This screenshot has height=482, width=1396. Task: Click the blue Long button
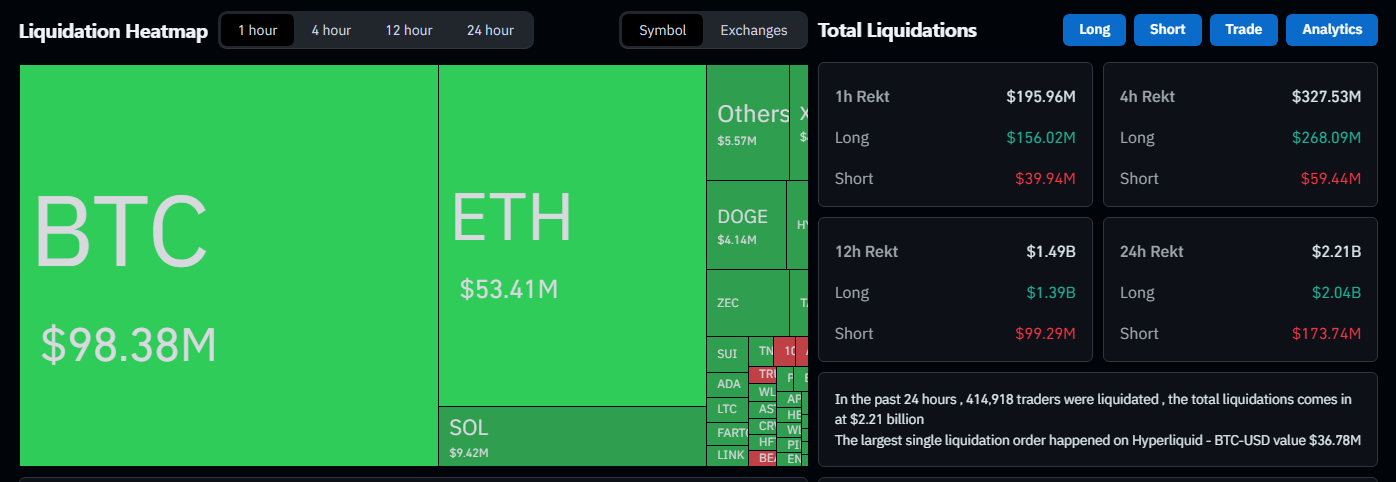1094,30
